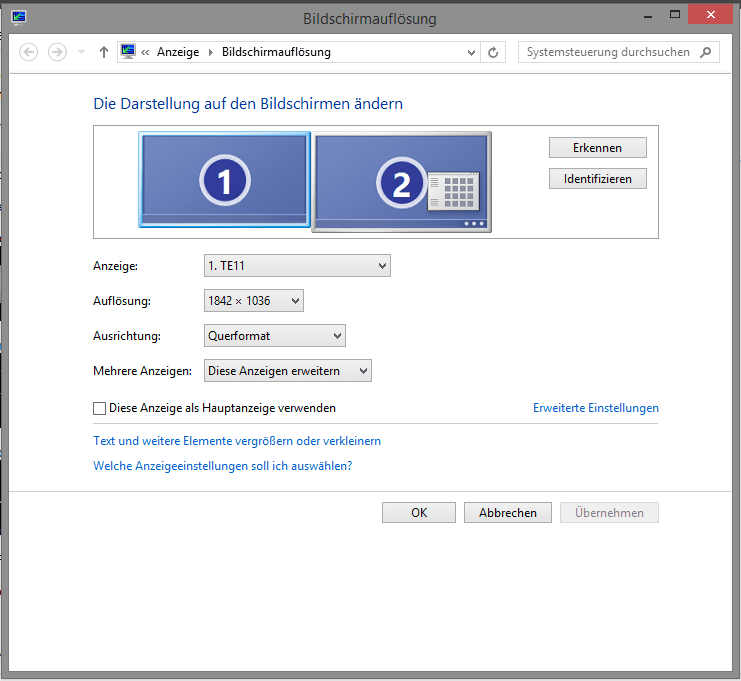Viewport: 741px width, 681px height.
Task: Go back with the navigation back arrow
Action: pyautogui.click(x=28, y=52)
